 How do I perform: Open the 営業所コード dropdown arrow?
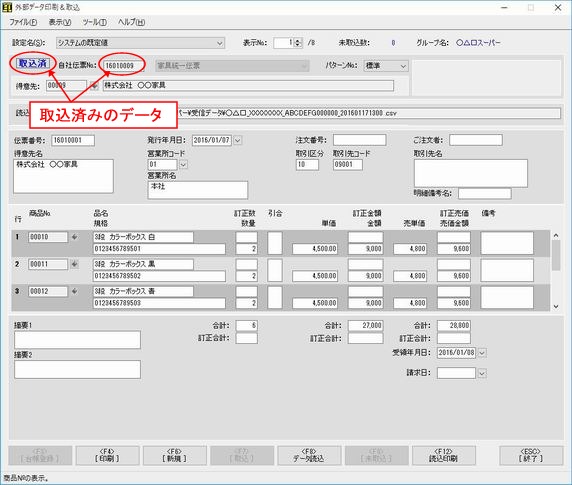point(183,164)
